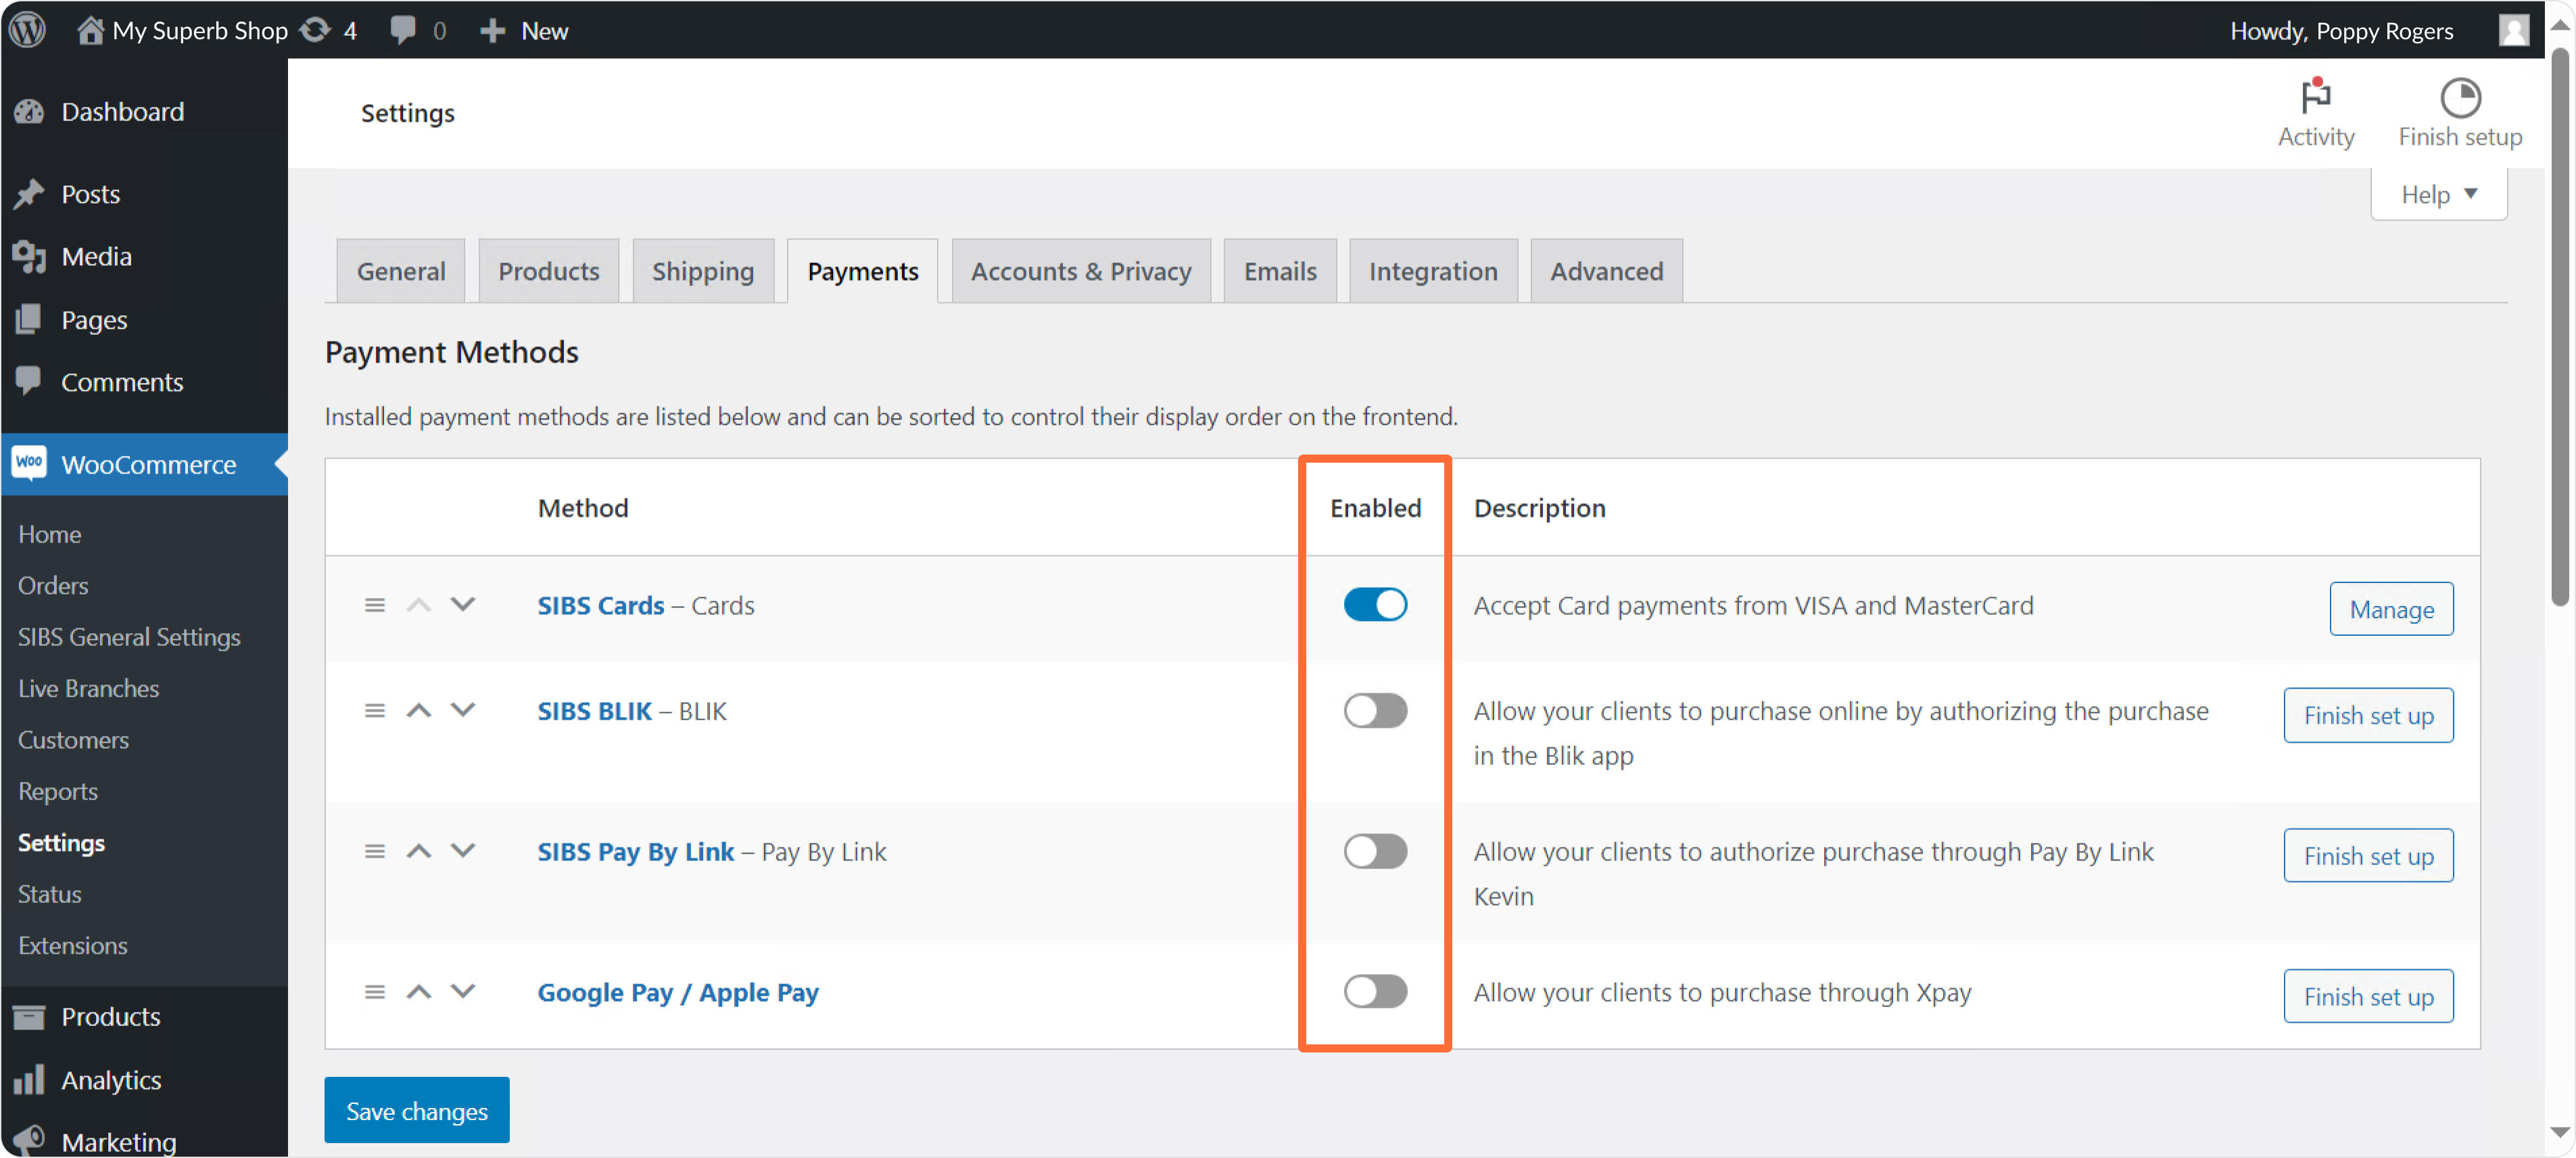Open the SIBS Pay By Link link

click(636, 852)
